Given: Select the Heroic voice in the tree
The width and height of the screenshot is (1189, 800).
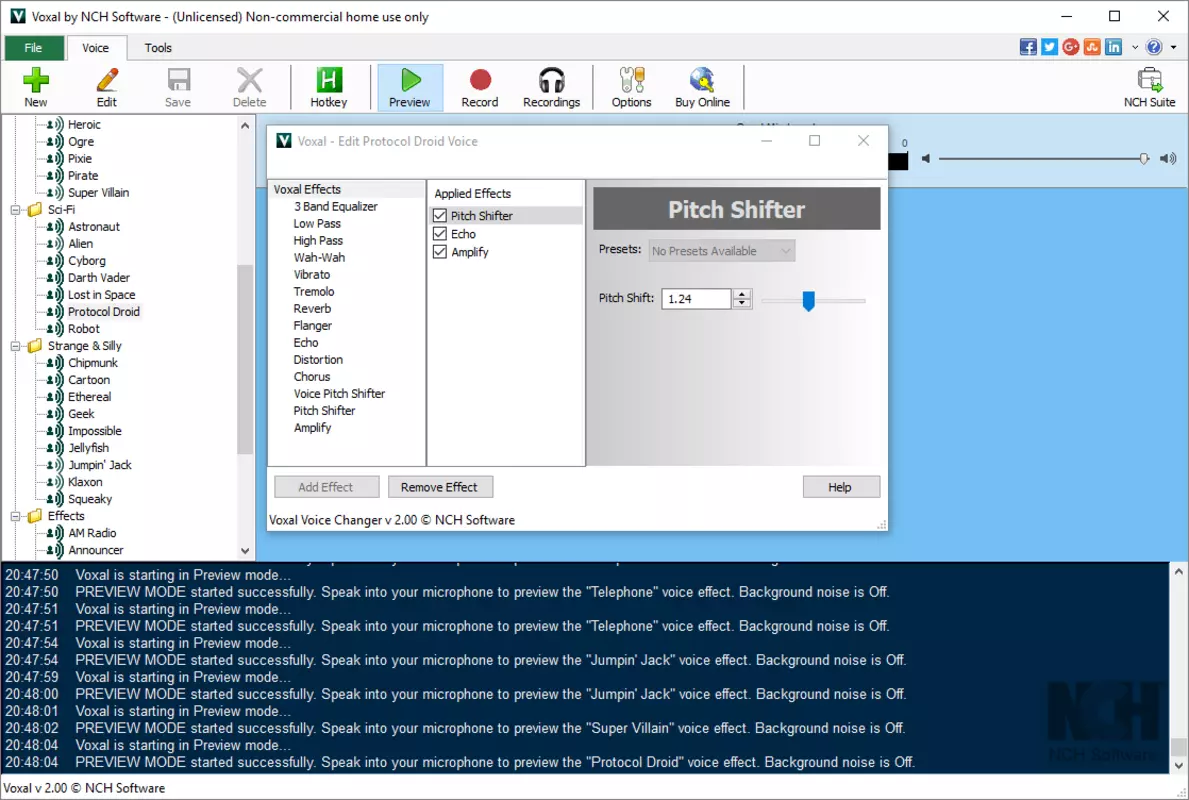Looking at the screenshot, I should tap(84, 124).
